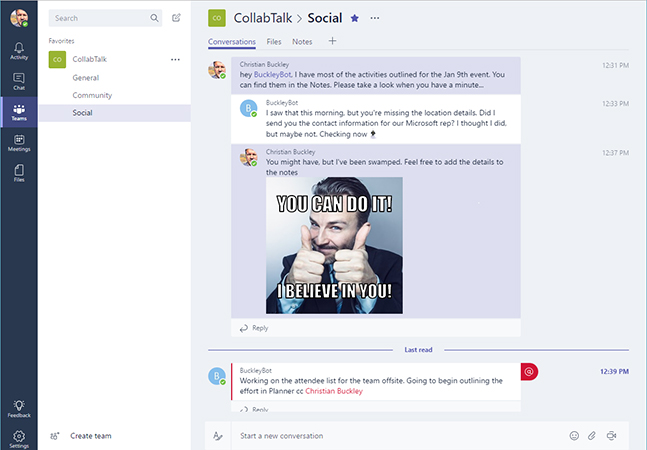This screenshot has height=450, width=647.
Task: Click the Search input field
Action: (x=105, y=18)
